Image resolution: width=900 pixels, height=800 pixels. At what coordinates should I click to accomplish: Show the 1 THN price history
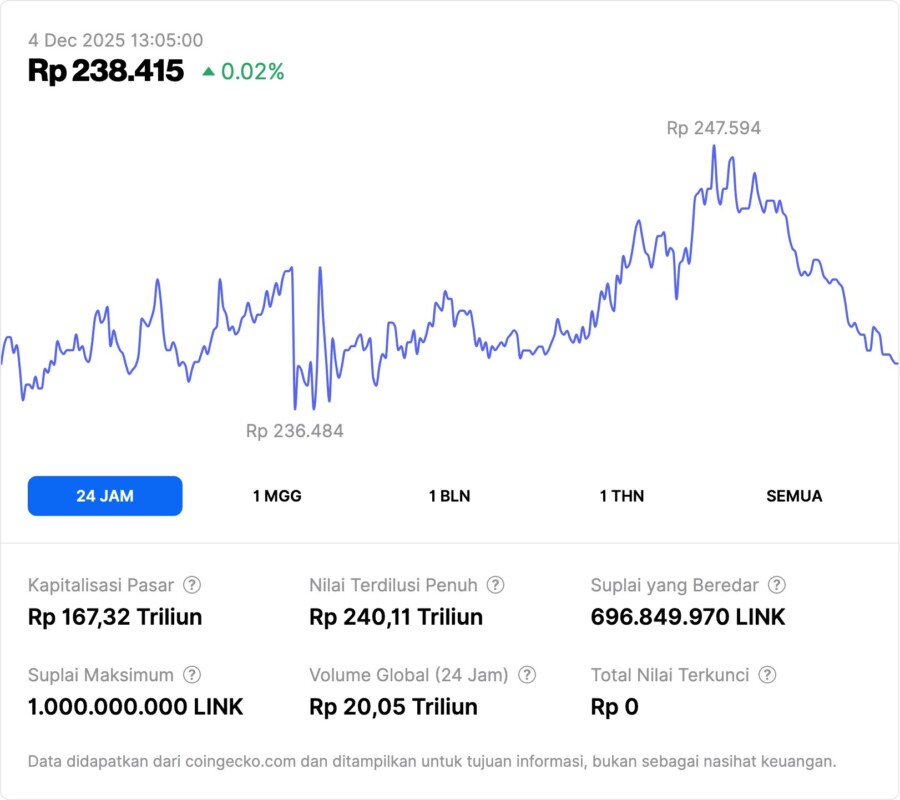pyautogui.click(x=622, y=496)
